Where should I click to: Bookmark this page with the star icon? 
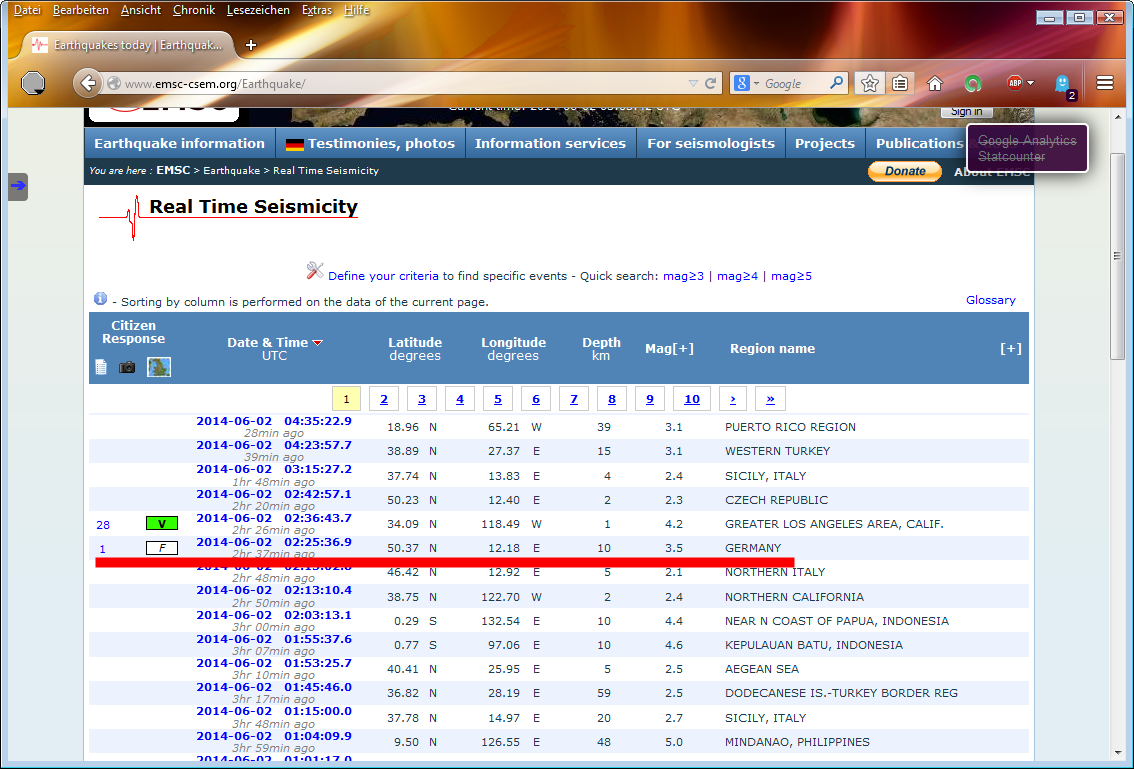point(870,84)
